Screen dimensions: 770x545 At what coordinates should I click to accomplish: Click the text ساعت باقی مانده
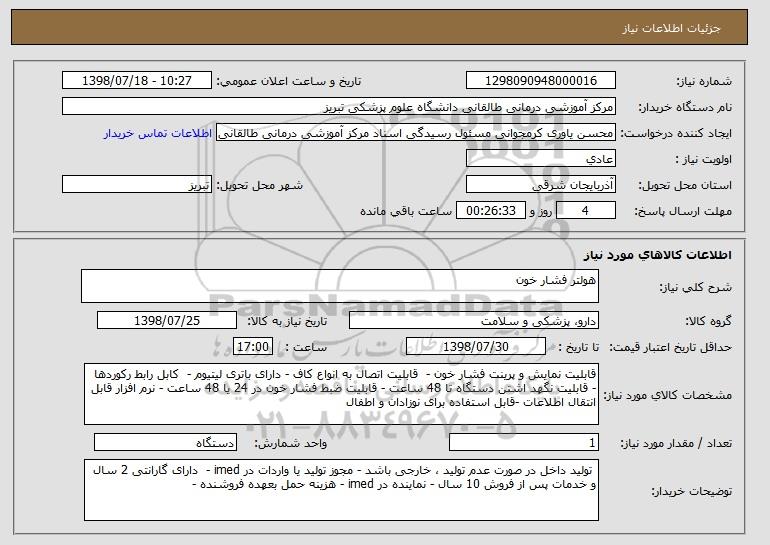pos(406,211)
